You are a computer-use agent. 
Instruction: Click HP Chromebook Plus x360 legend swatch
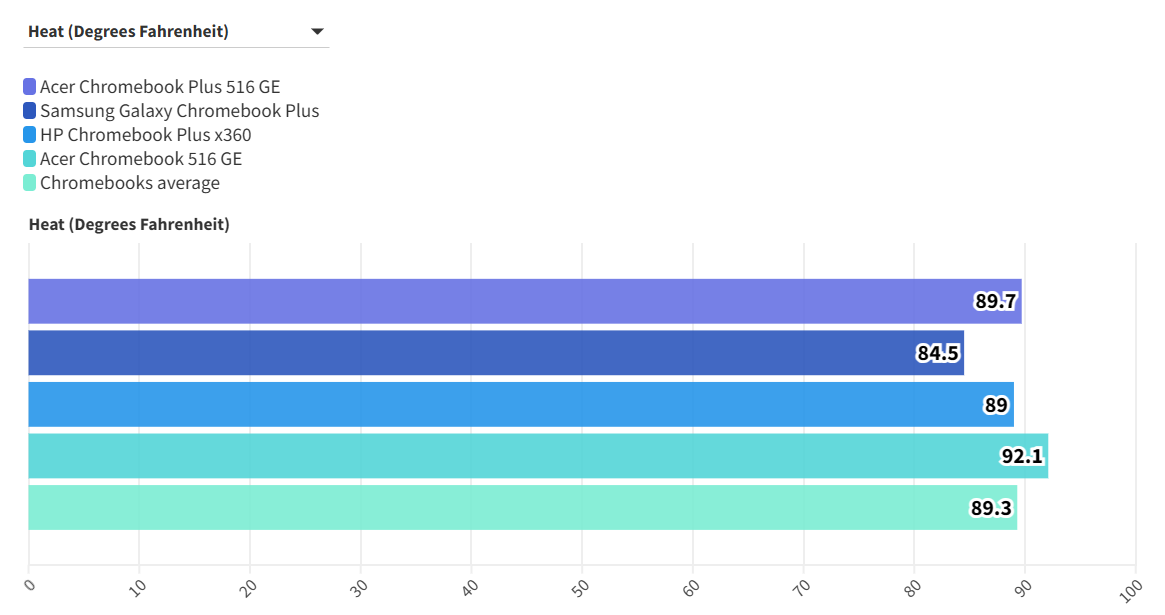click(x=30, y=135)
